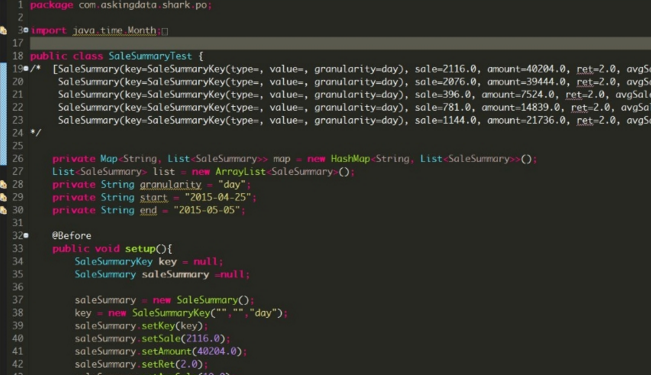
Task: Click the warning marker on line 28
Action: (3, 184)
